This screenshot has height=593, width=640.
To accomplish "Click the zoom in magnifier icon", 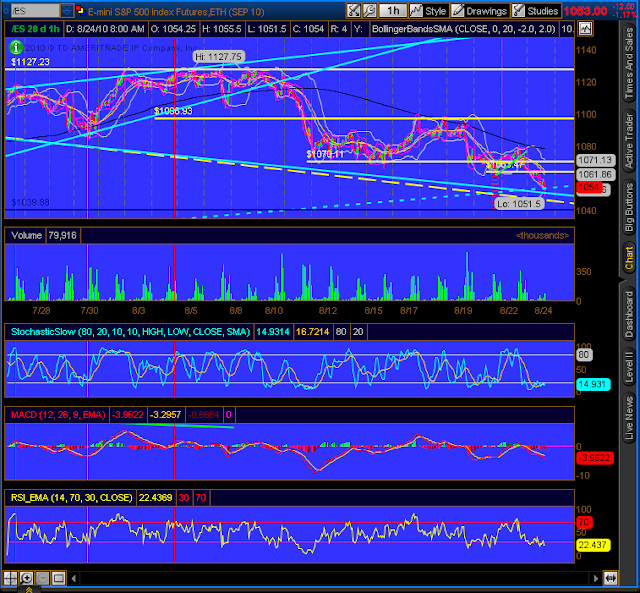I will click(26, 578).
